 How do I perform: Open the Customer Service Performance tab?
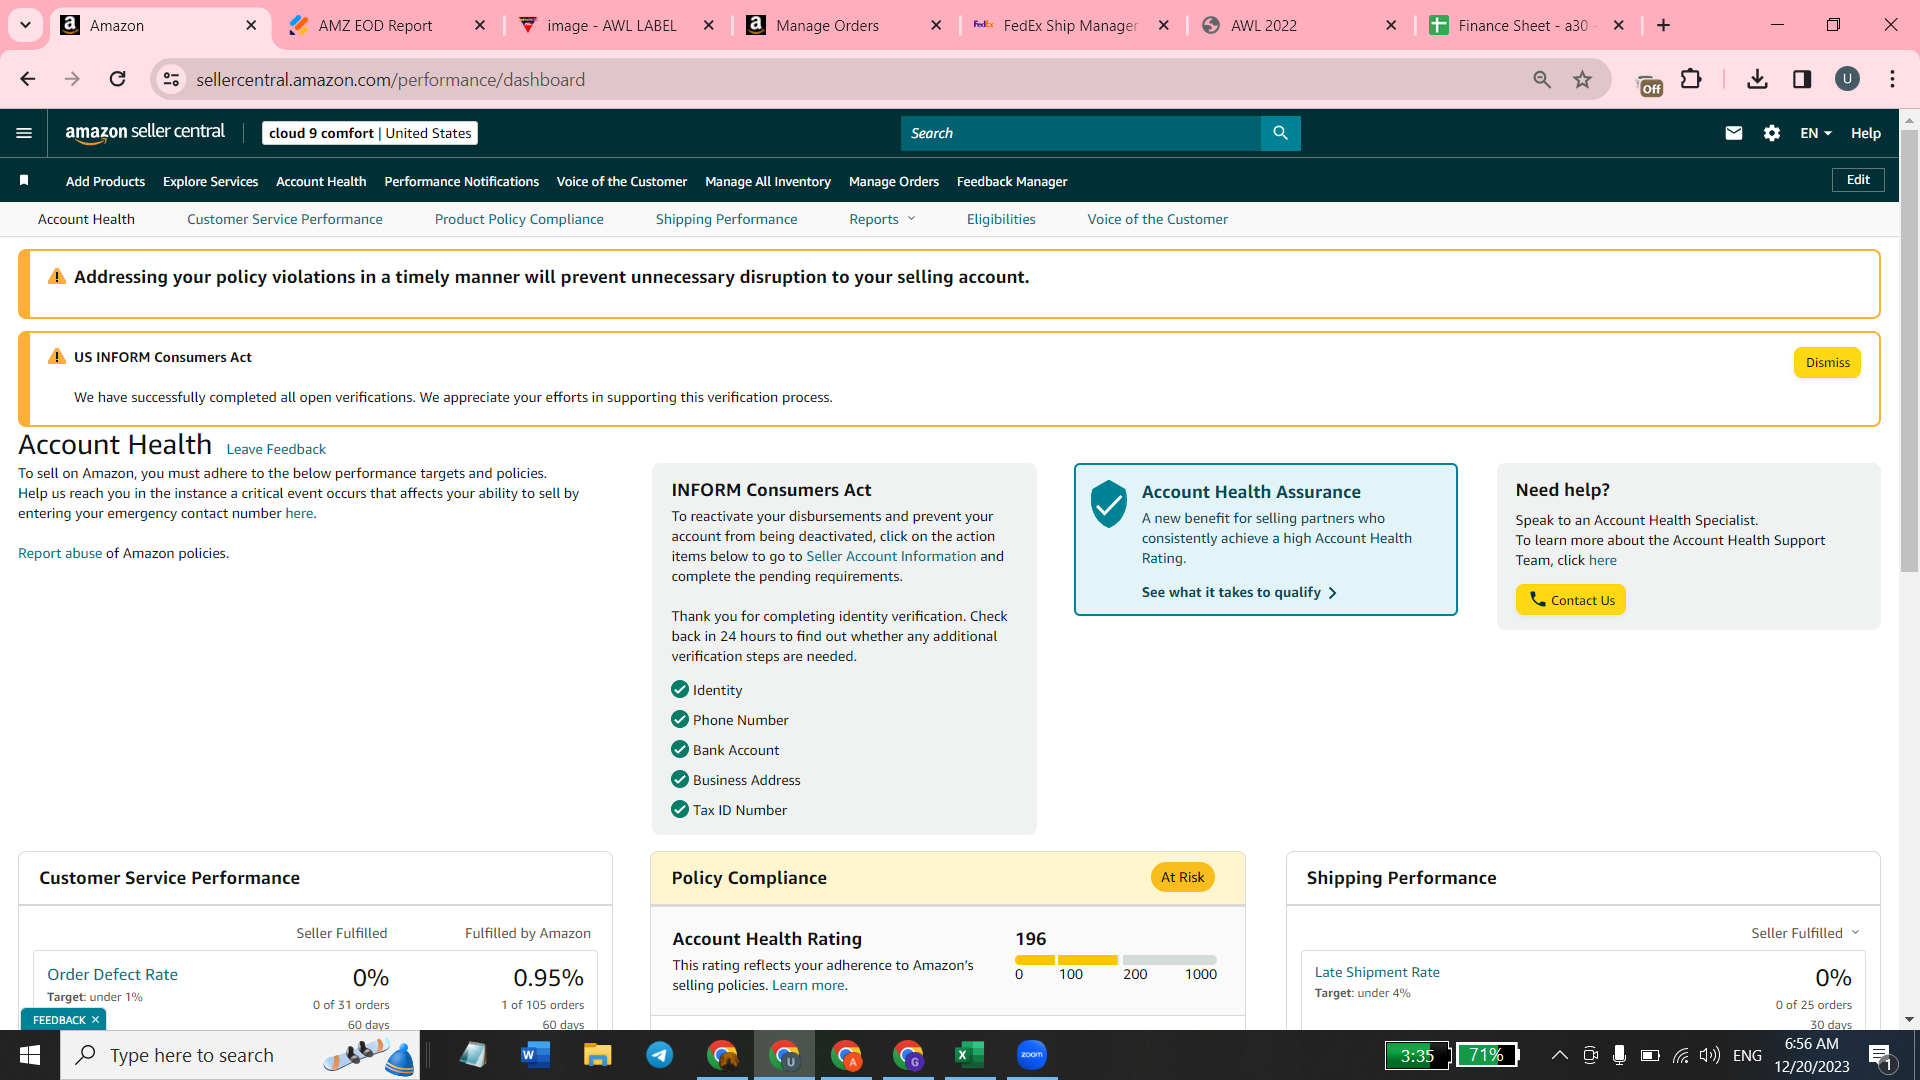click(x=284, y=219)
